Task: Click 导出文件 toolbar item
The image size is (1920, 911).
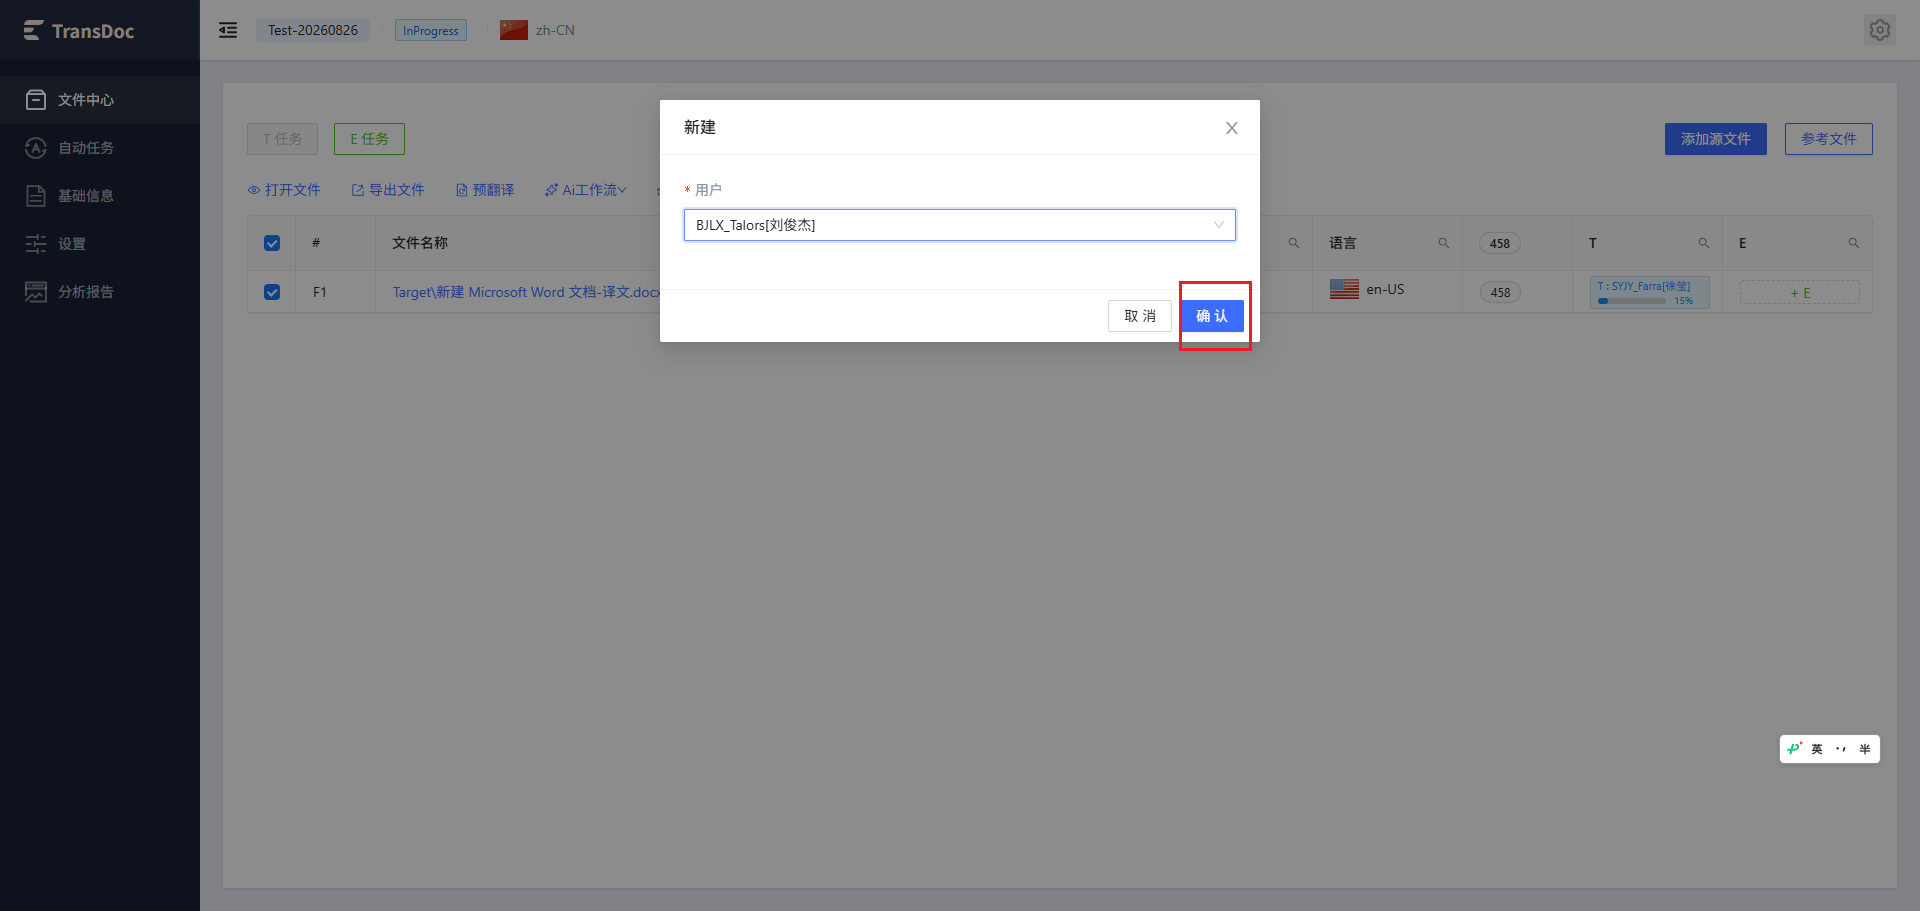Action: click(388, 190)
